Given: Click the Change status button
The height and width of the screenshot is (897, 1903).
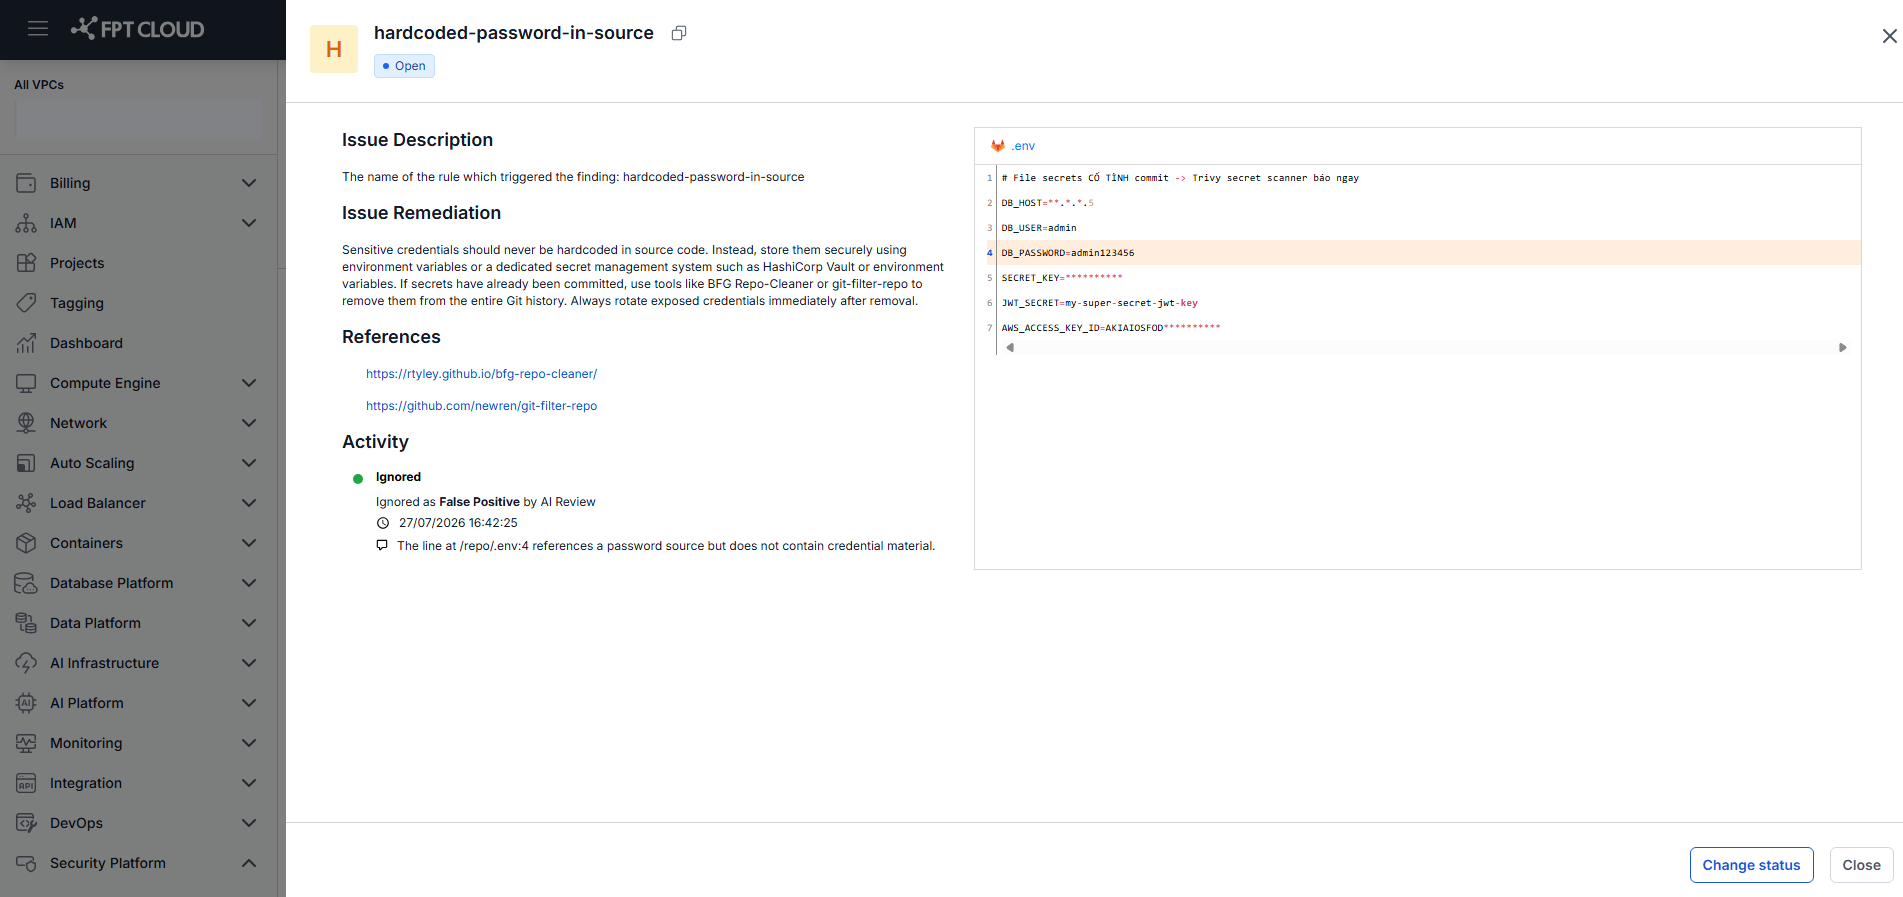Looking at the screenshot, I should [x=1751, y=865].
